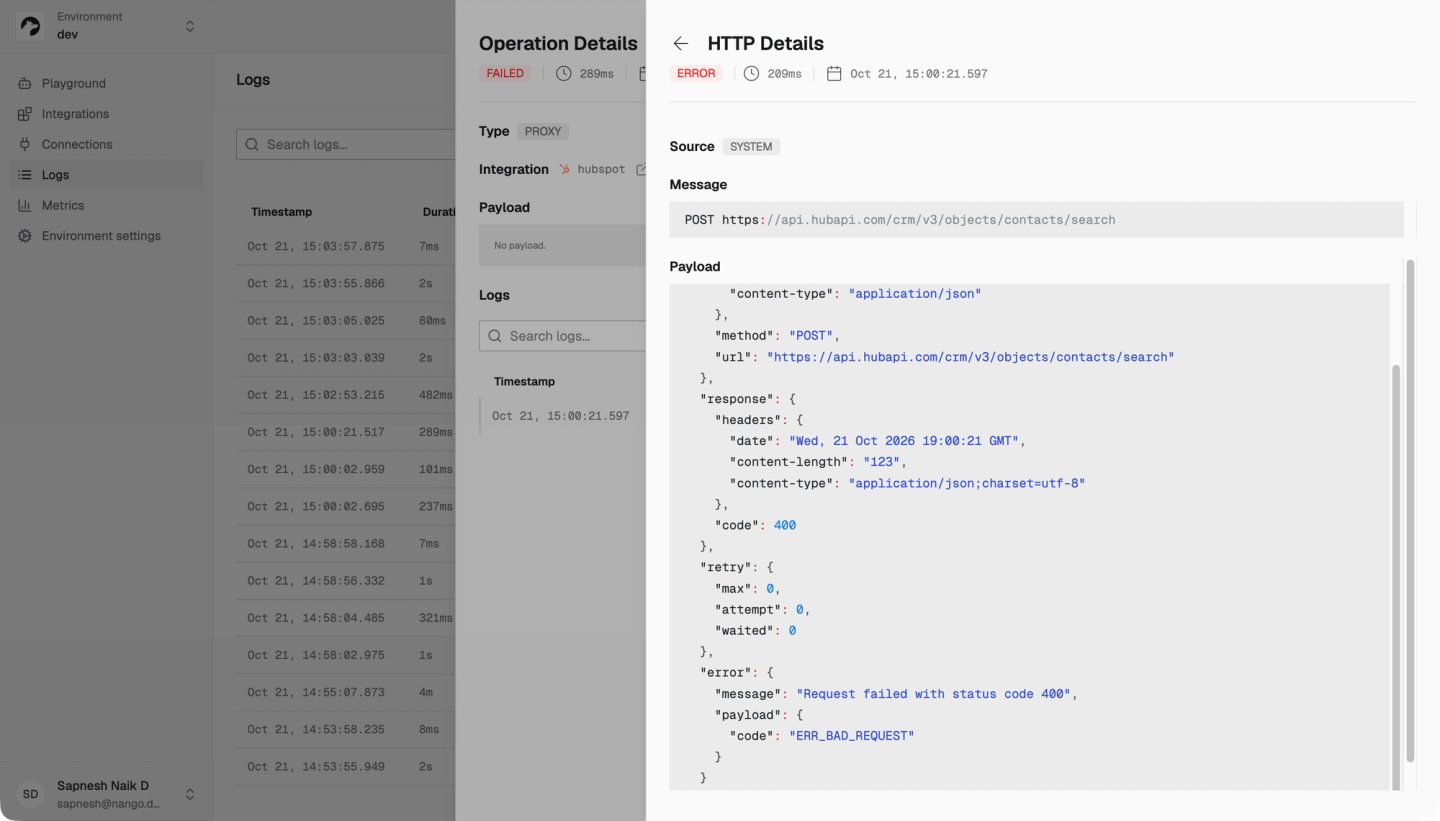Focus the Operation Details Search logs field

click(x=563, y=336)
